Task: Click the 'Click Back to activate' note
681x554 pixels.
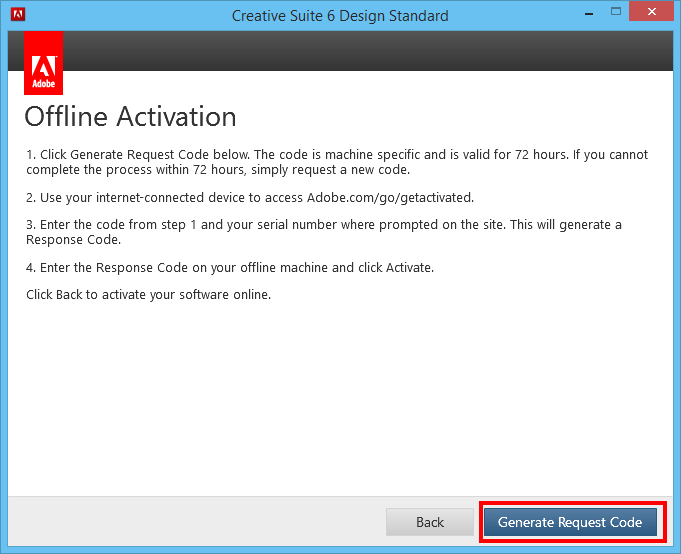Action: [x=148, y=294]
